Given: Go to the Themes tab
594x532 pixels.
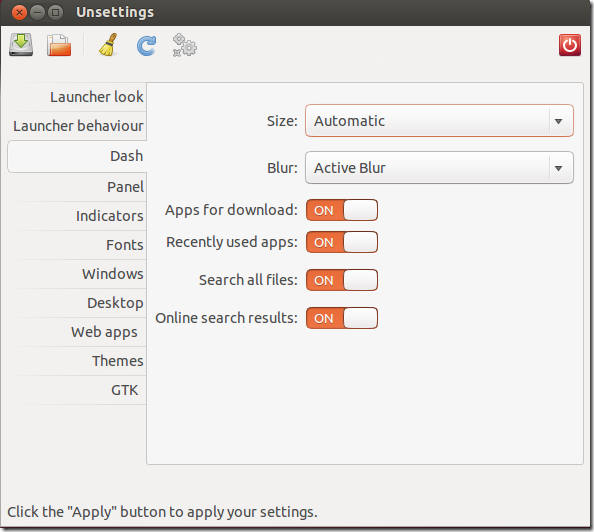Looking at the screenshot, I should (x=77, y=361).
